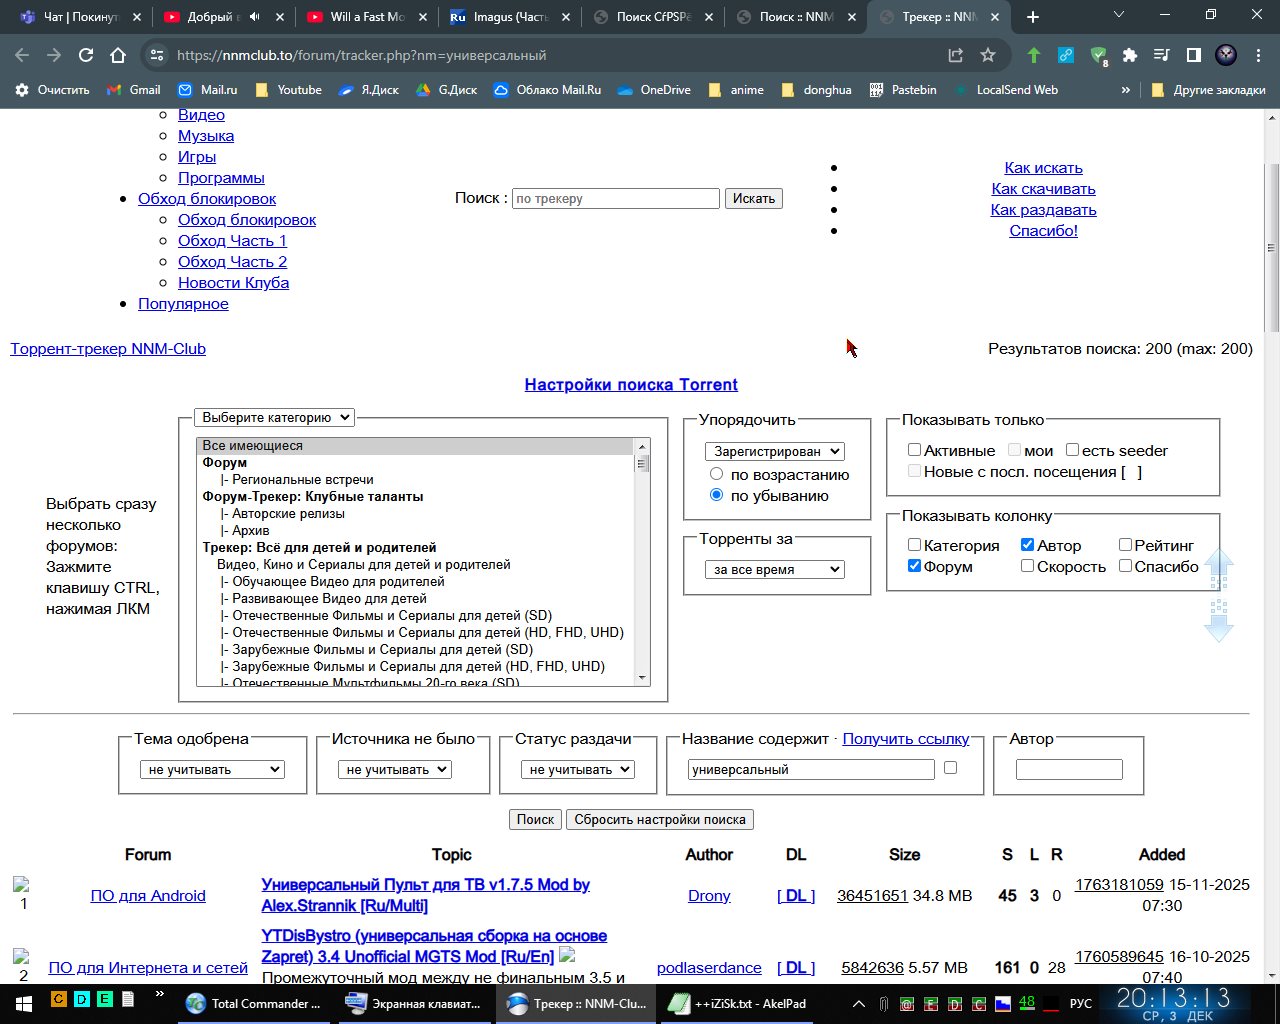Image resolution: width=1280 pixels, height=1024 pixels.
Task: Open the browser extensions puzzle icon
Action: pos(1130,55)
